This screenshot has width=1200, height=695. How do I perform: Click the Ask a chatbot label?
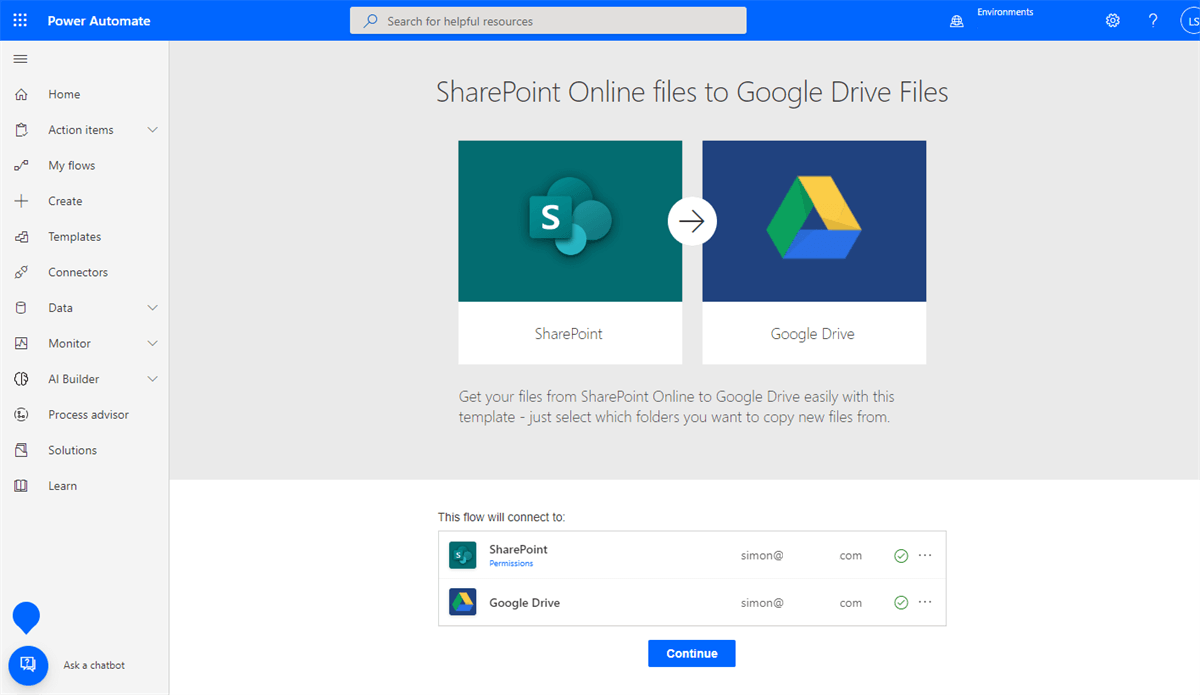(94, 665)
